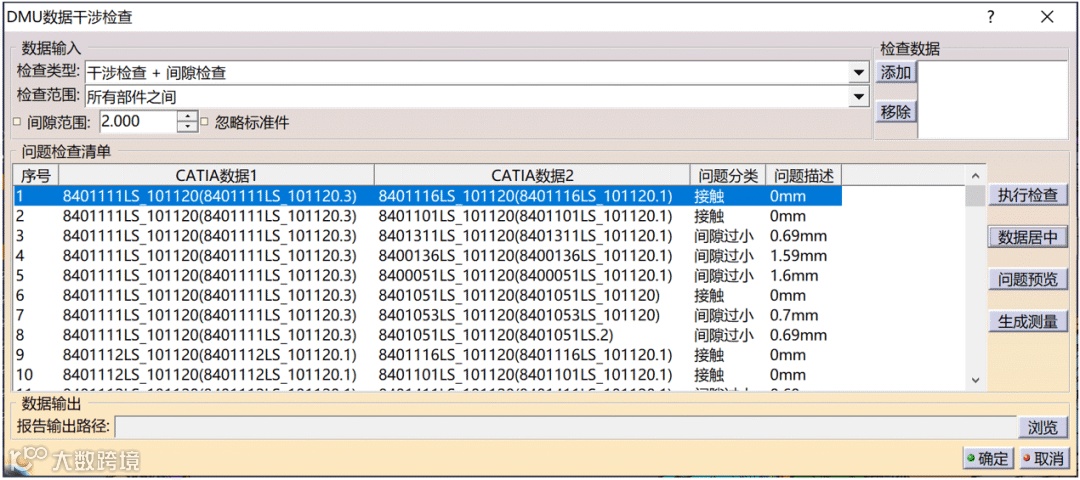The height and width of the screenshot is (480, 1080).
Task: Click the 浏览 button
Action: (1043, 427)
